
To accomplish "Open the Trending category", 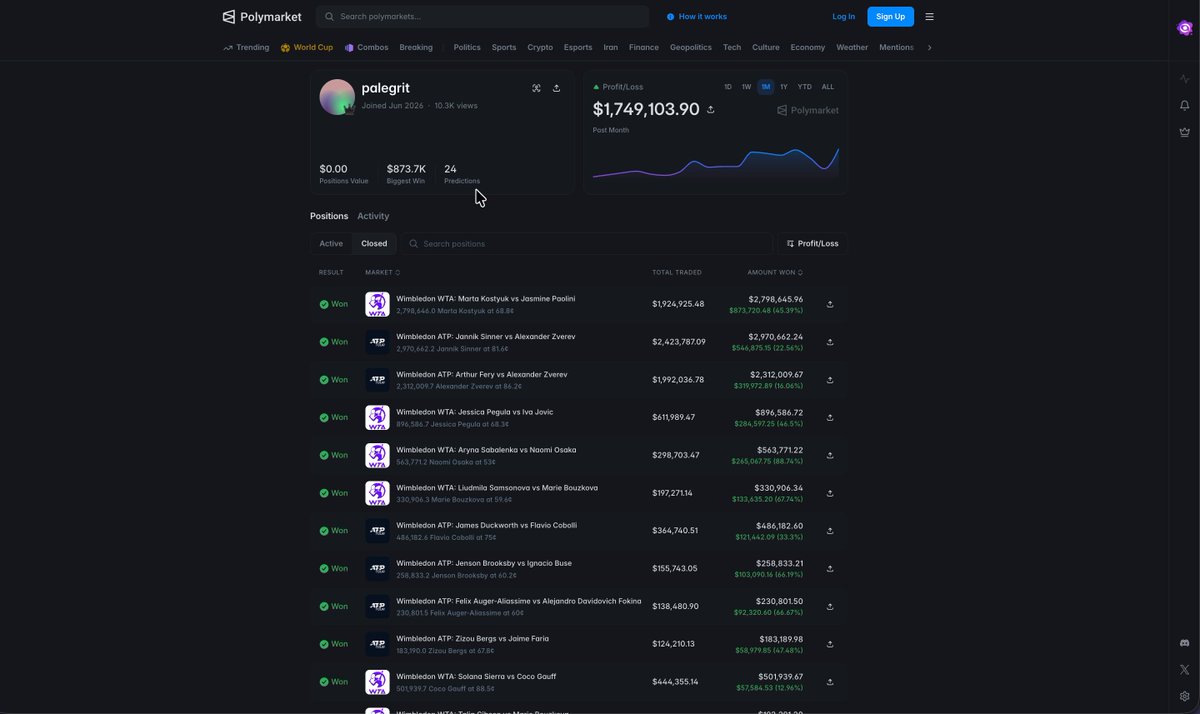I will click(x=246, y=47).
